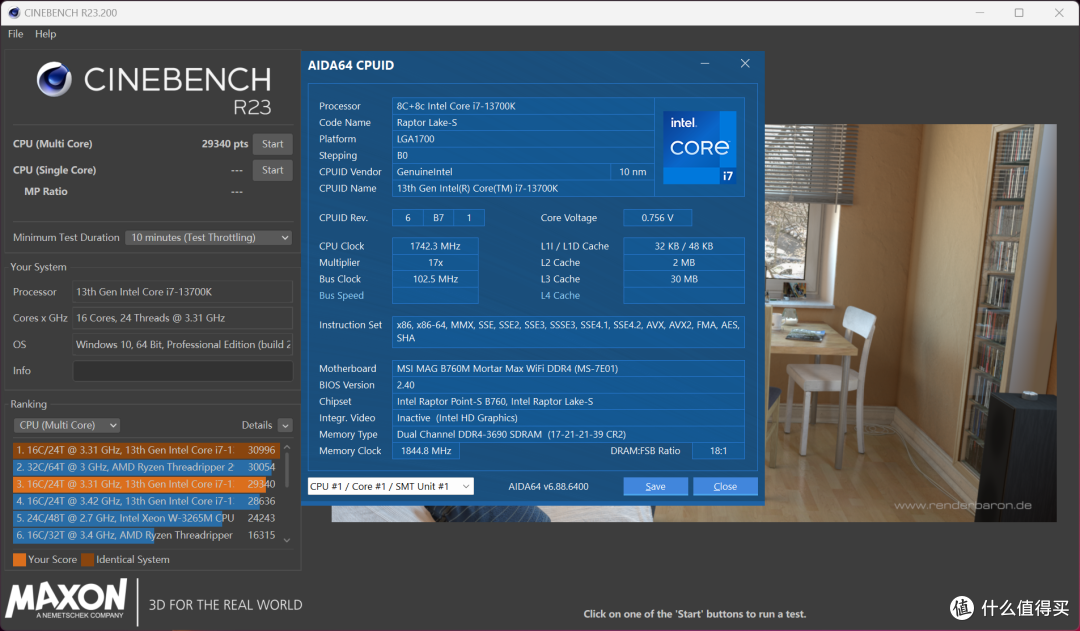Click the Motherboard value MSI MAG B760M Mortar
The image size is (1080, 631).
click(568, 369)
